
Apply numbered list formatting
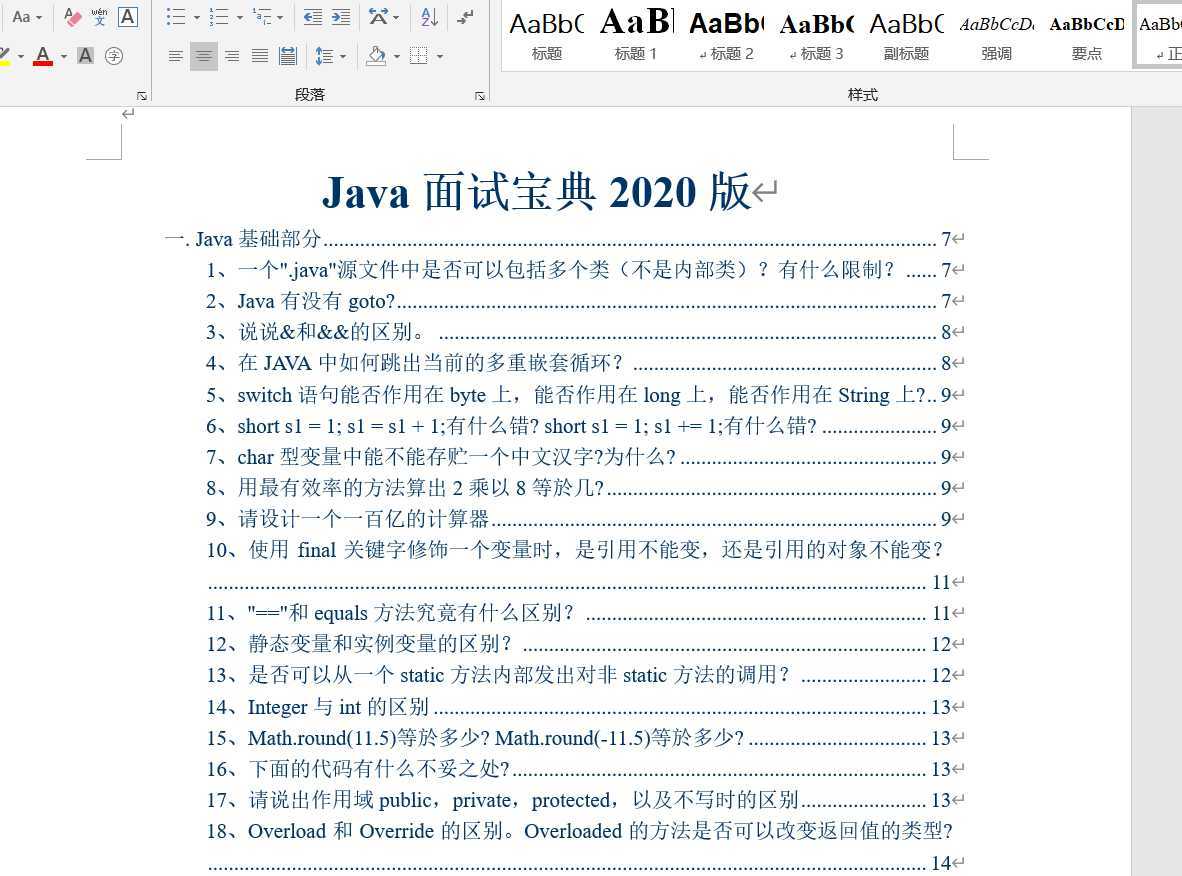click(x=219, y=17)
